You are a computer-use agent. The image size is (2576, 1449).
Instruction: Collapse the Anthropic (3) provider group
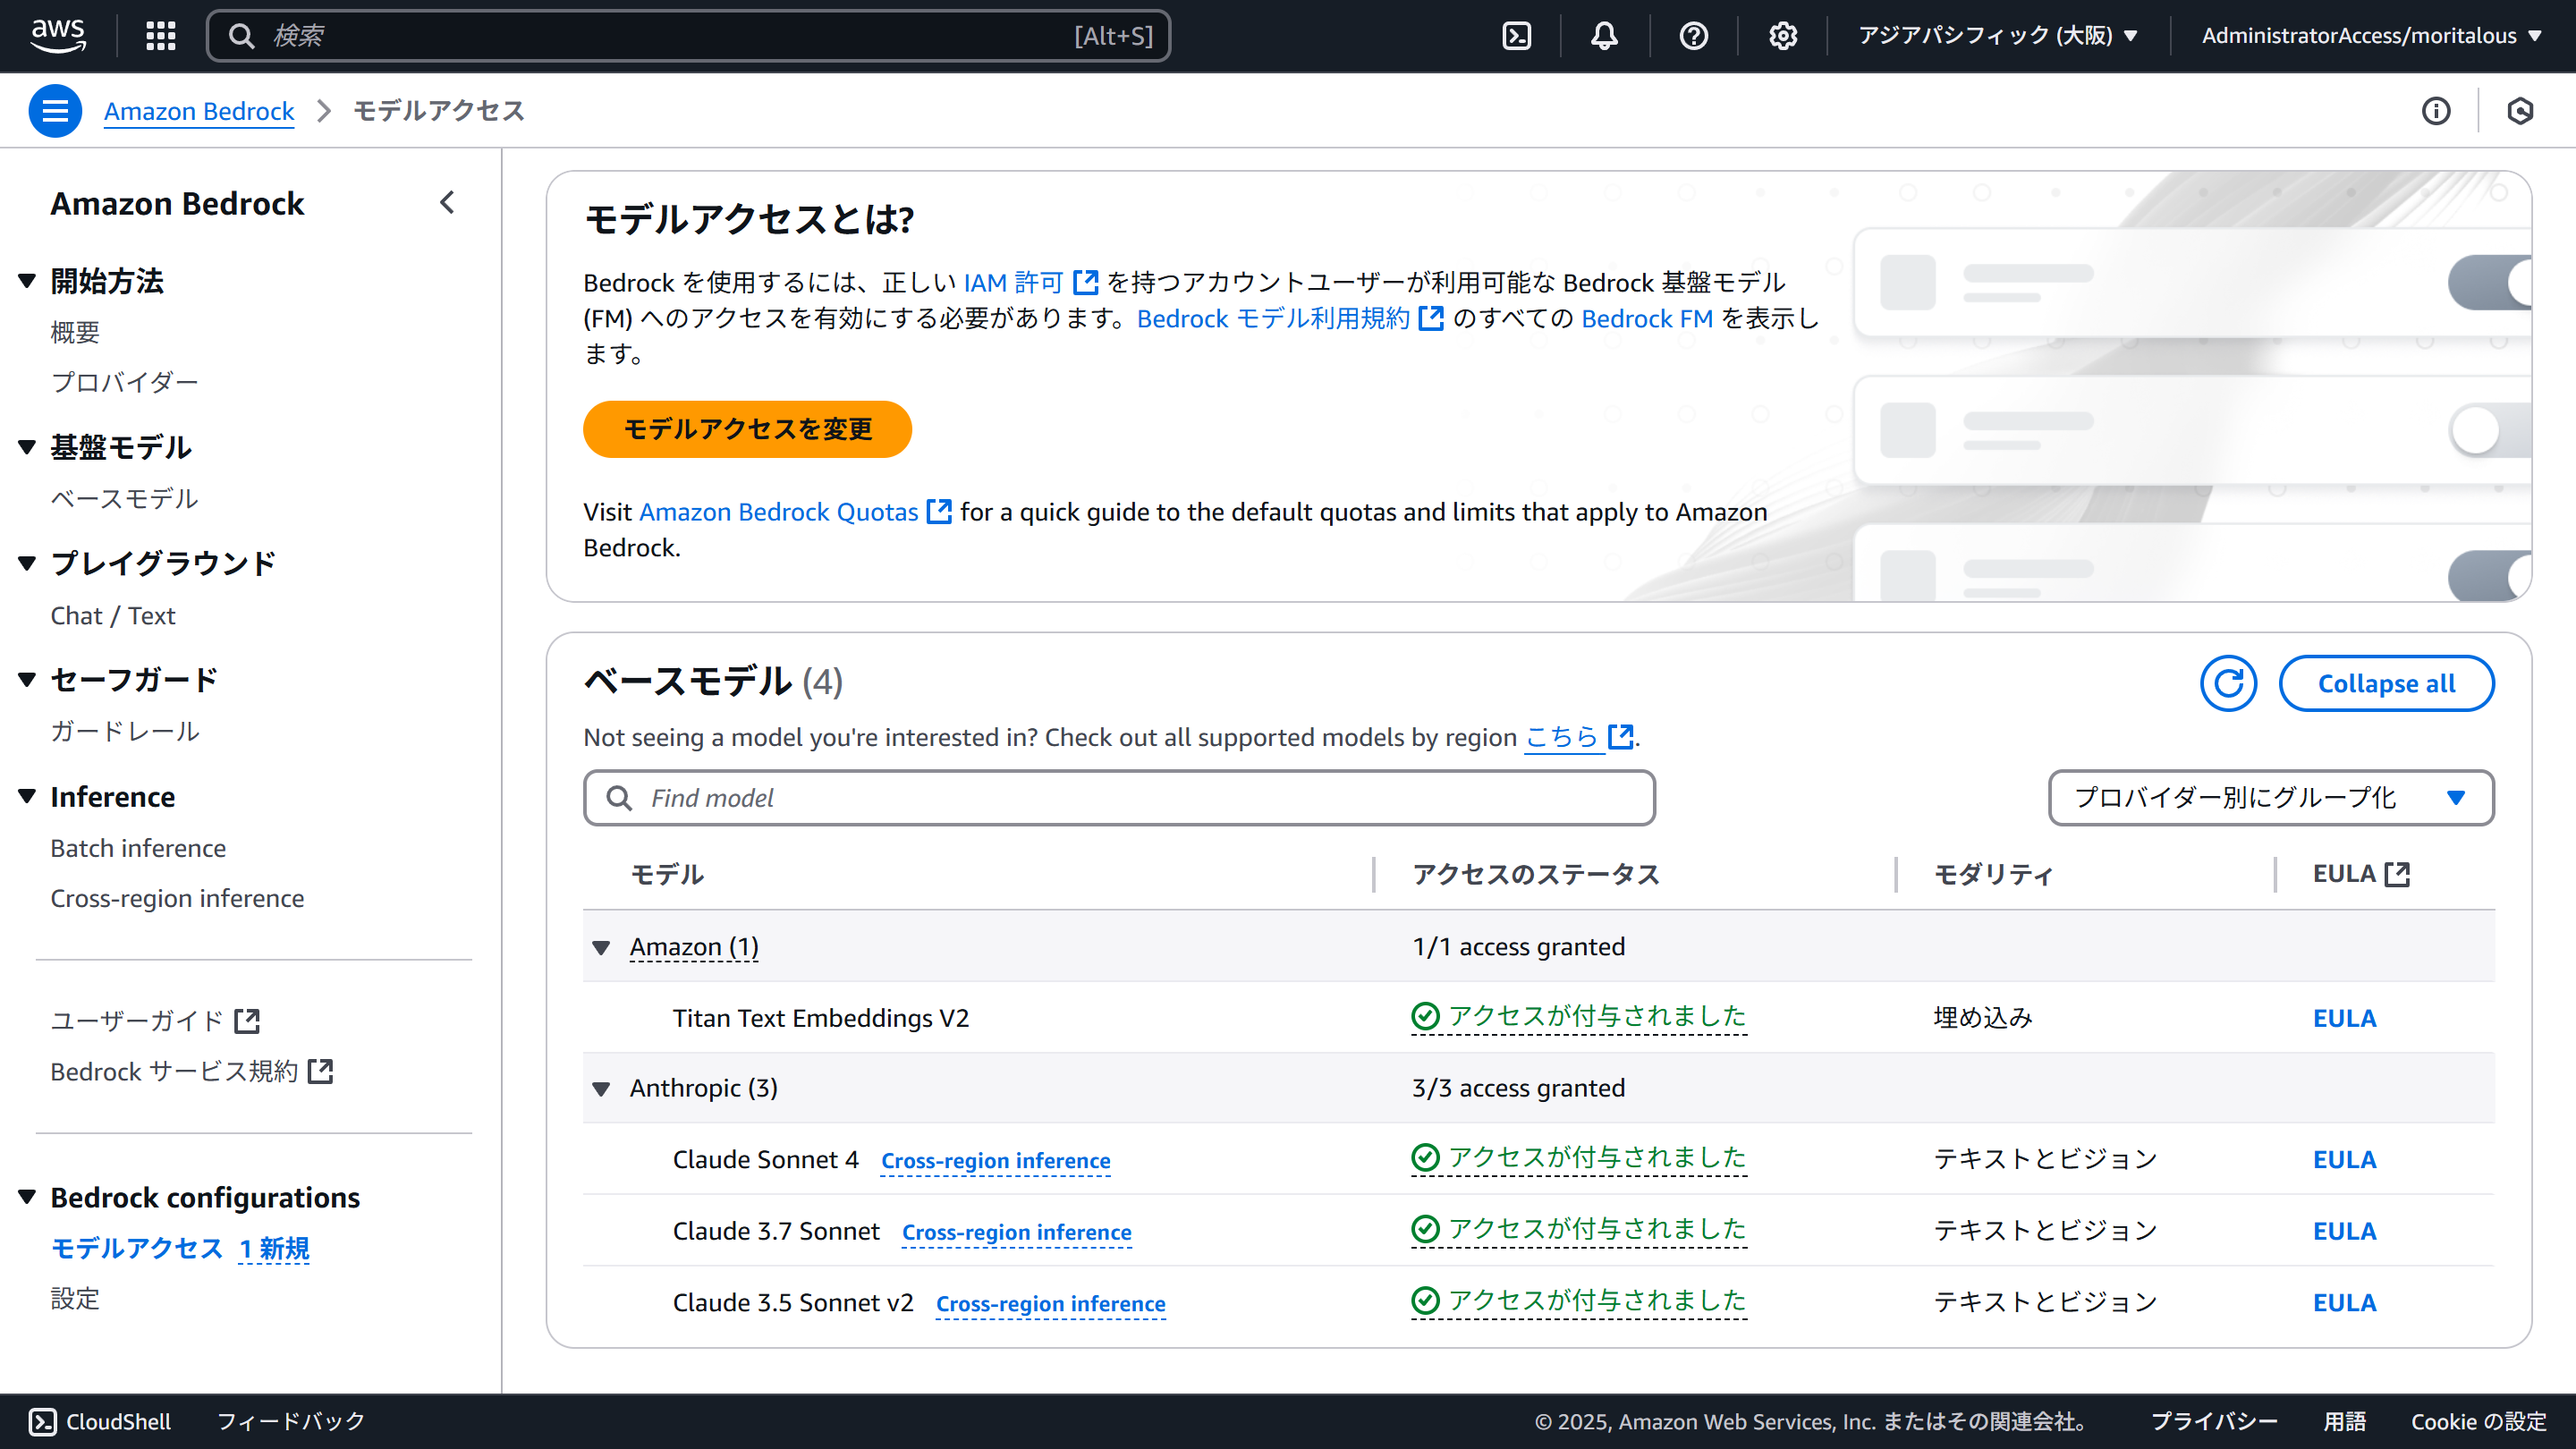601,1088
